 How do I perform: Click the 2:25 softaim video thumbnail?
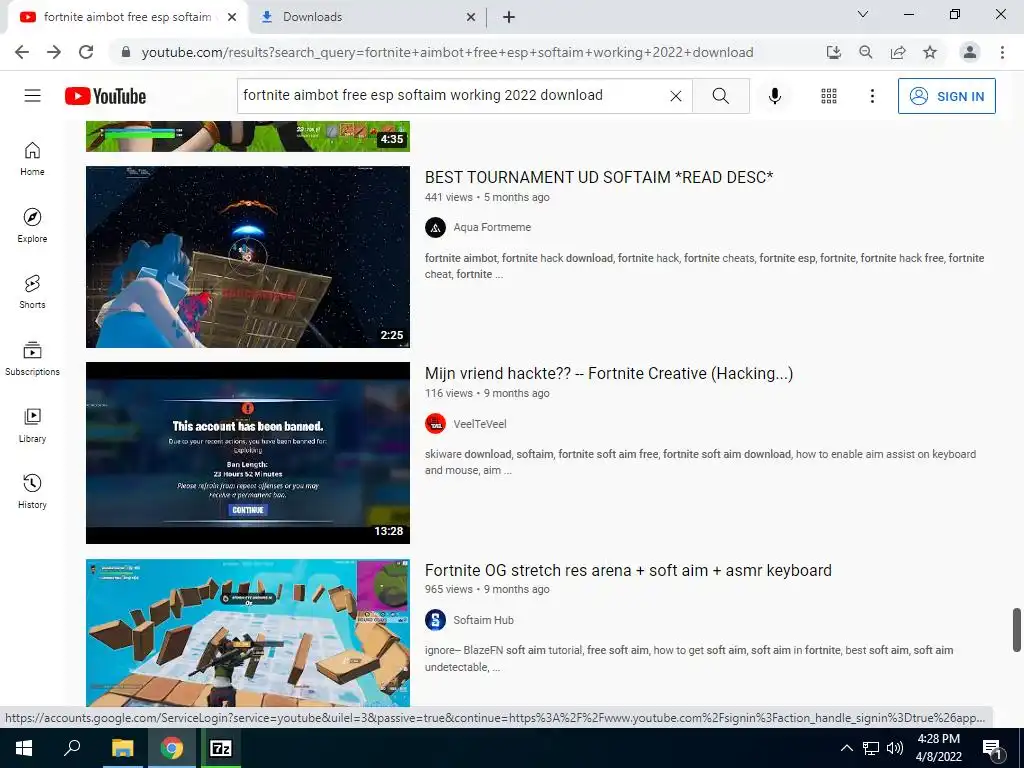pos(248,257)
